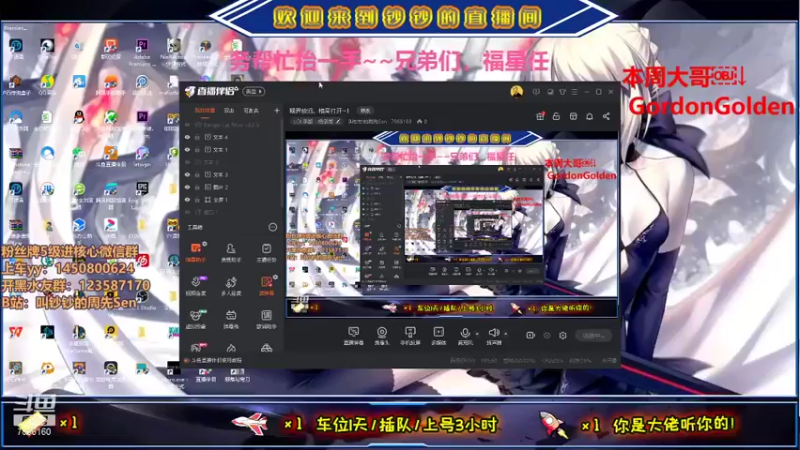
Task: Click the pill button after the stream title
Action: (365, 110)
